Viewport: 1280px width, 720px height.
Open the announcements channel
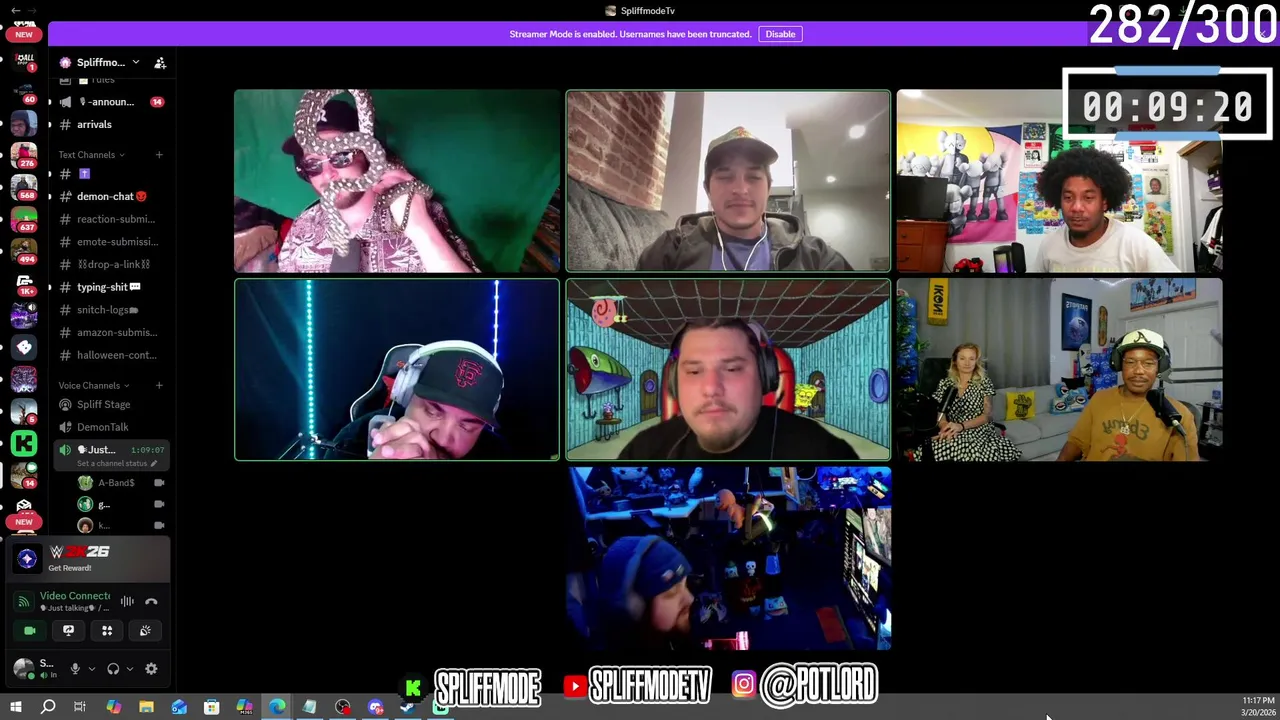pos(111,102)
